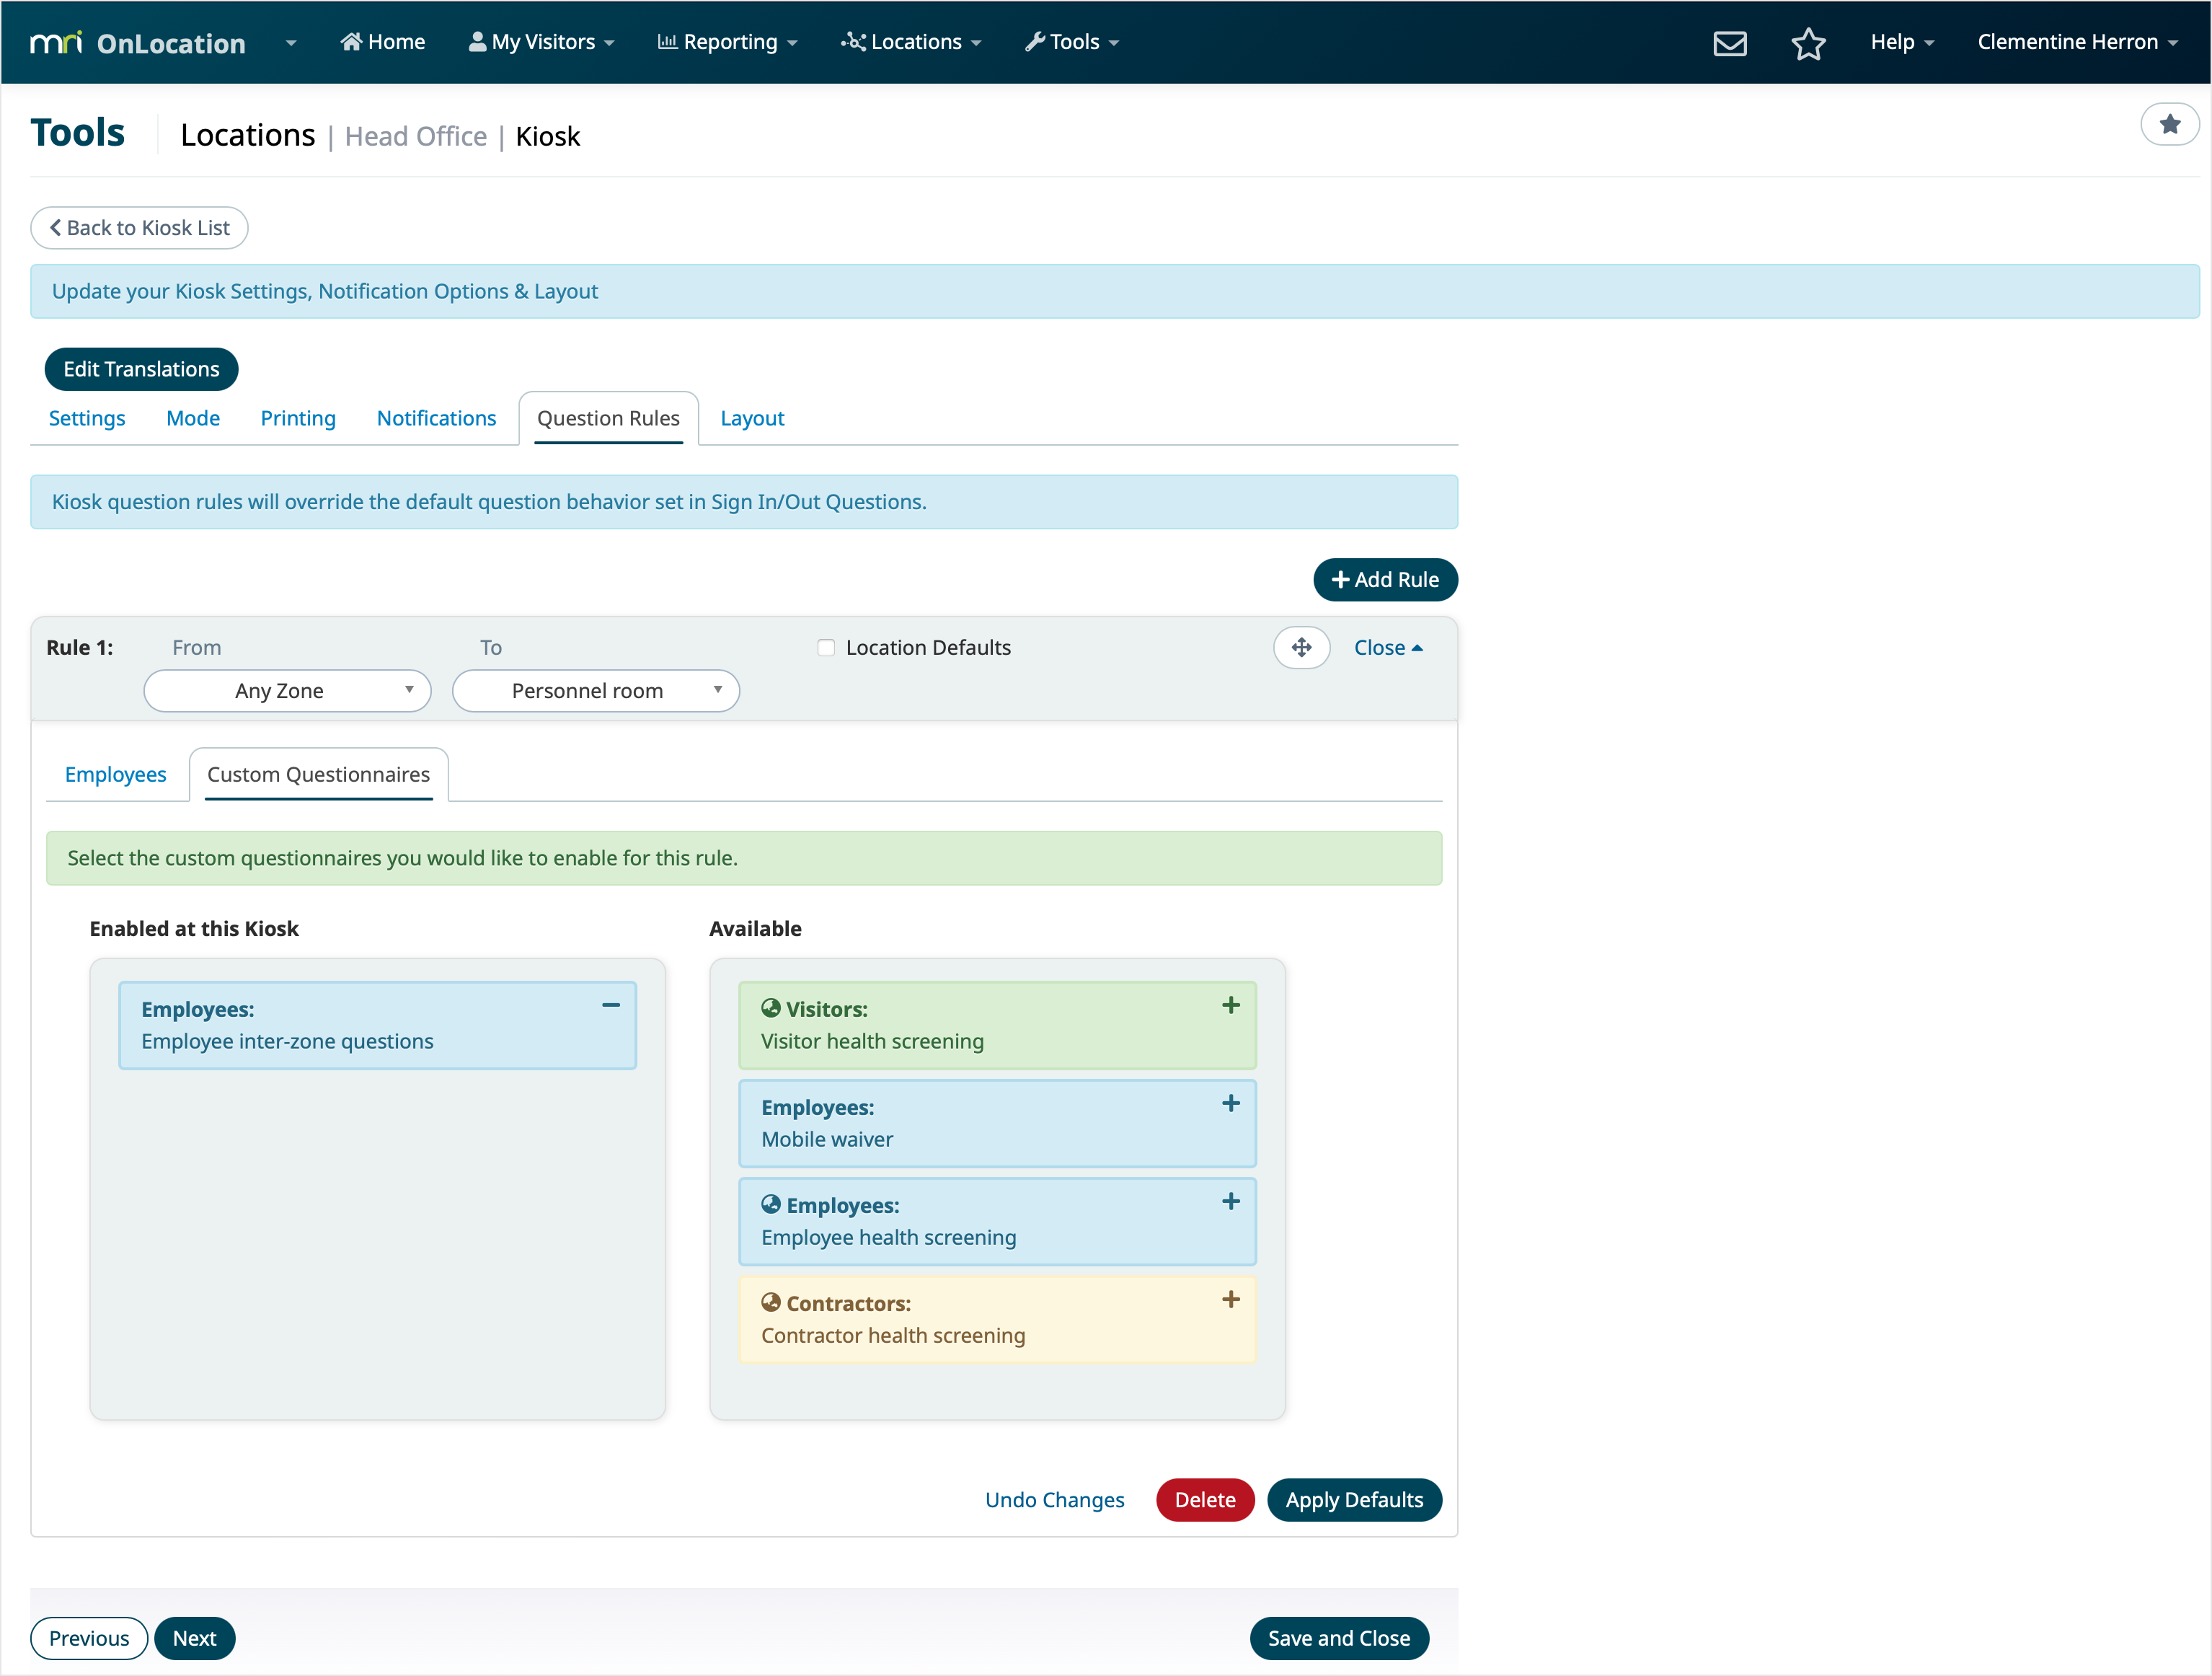This screenshot has height=1676, width=2212.
Task: Open Clementine Herron user menu
Action: [2077, 42]
